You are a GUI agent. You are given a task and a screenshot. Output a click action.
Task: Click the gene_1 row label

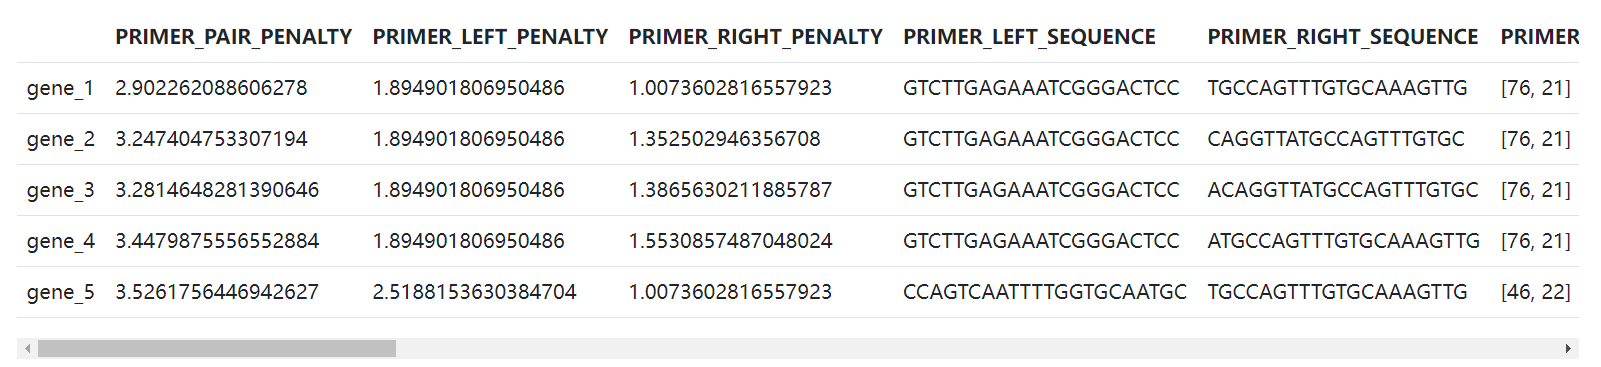click(60, 88)
